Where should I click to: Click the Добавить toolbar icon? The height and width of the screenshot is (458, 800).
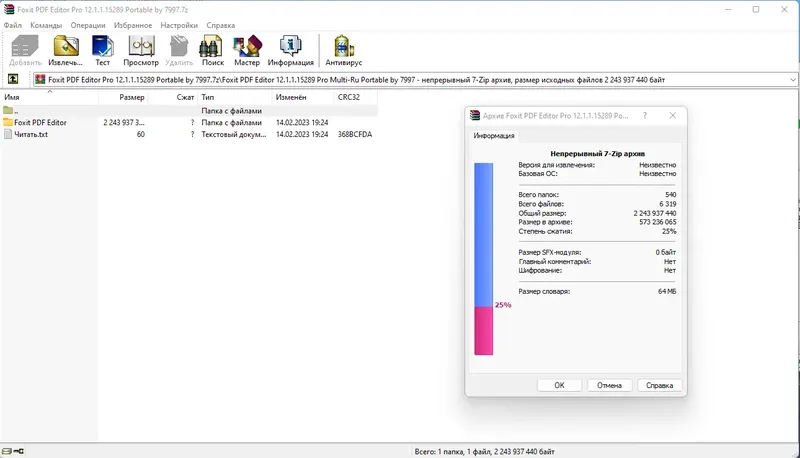(25, 46)
